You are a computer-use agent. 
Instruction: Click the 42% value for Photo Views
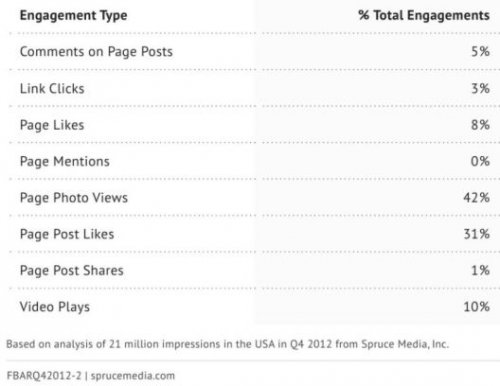tap(477, 198)
